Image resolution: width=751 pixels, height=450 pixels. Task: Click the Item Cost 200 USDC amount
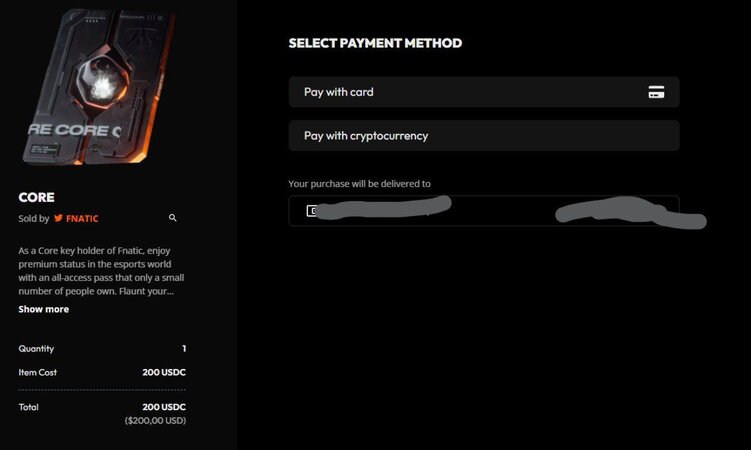pyautogui.click(x=164, y=372)
